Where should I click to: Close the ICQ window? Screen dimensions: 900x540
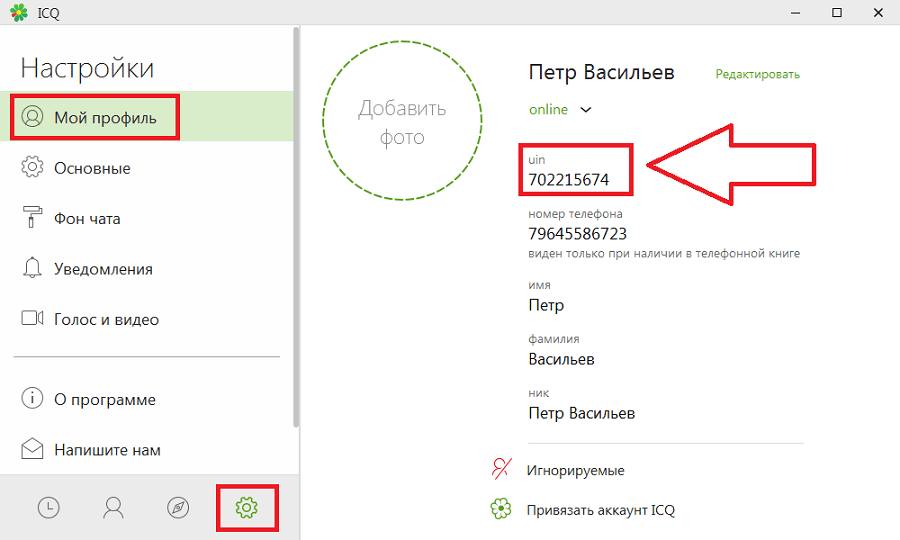[x=878, y=13]
